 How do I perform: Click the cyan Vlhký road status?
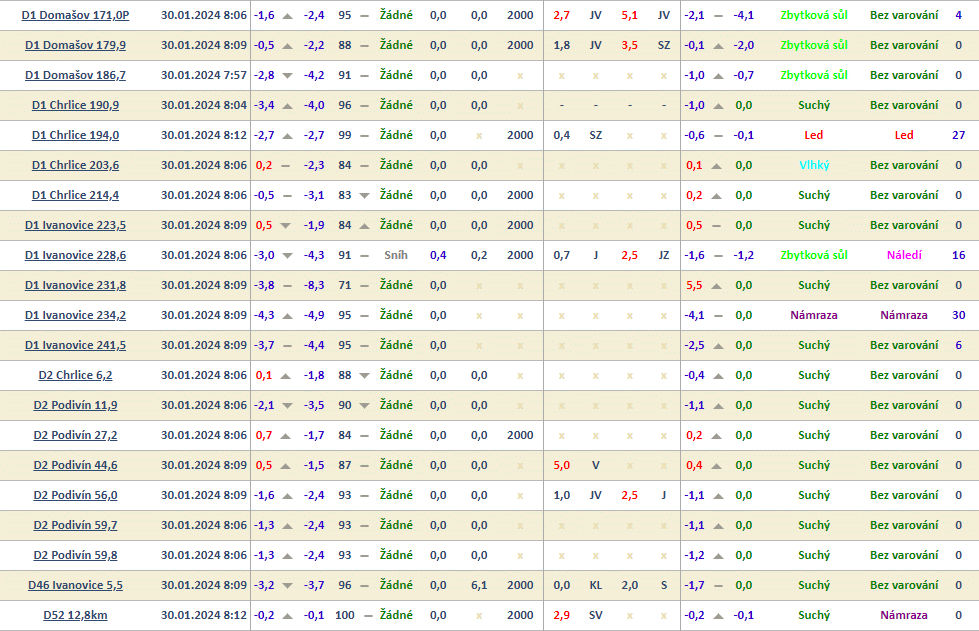pos(814,166)
